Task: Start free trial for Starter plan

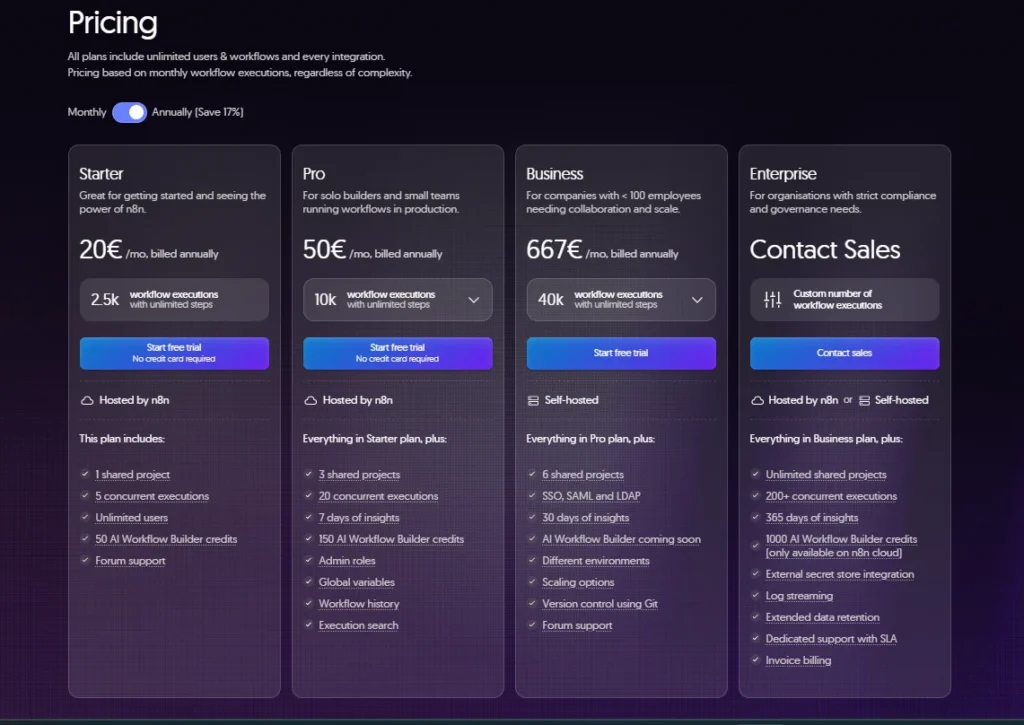Action: 174,353
